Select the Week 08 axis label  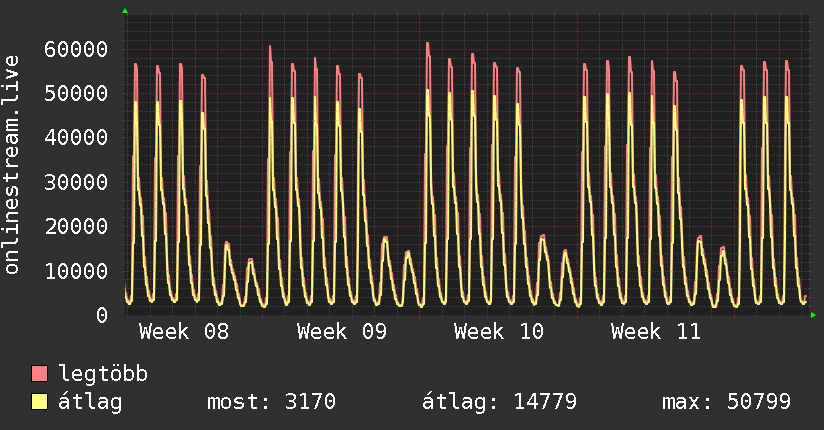pyautogui.click(x=183, y=332)
